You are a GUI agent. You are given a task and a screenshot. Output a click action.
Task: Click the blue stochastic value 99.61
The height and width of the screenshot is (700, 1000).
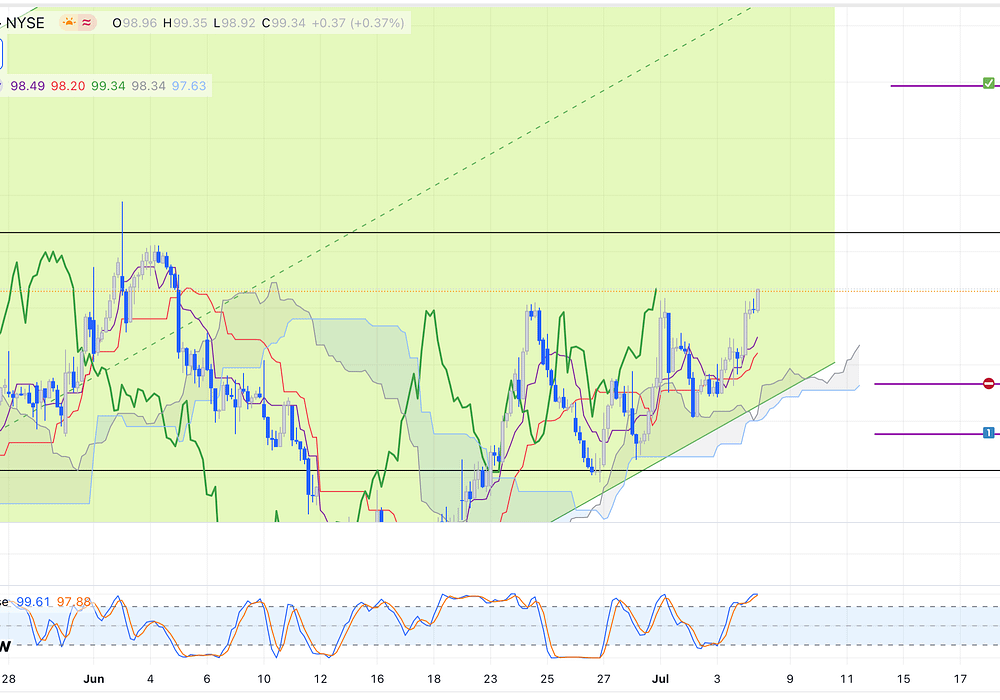click(x=33, y=601)
